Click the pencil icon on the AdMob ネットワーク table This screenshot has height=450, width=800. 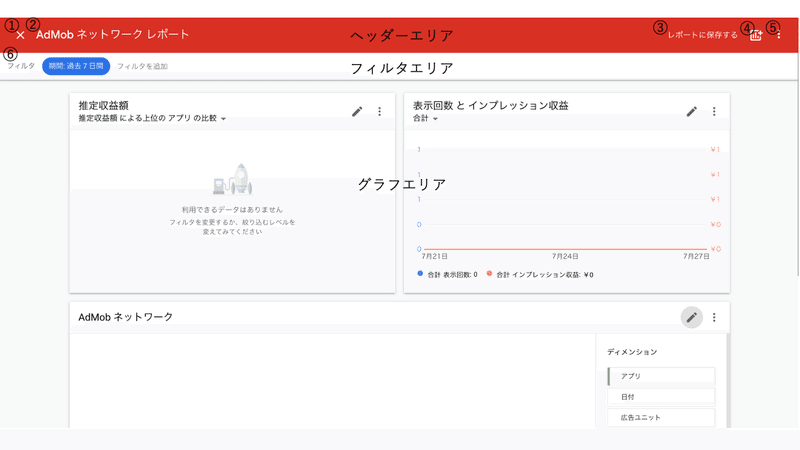tap(691, 317)
